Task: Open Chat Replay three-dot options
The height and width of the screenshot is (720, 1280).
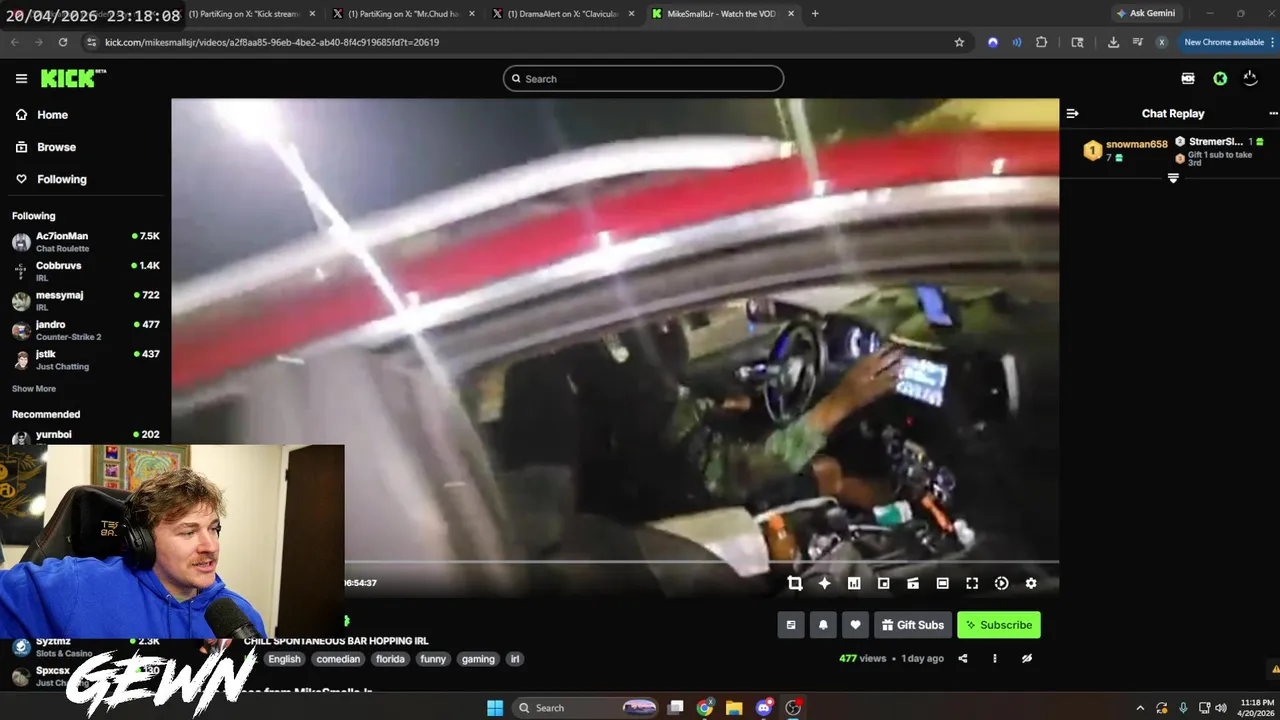Action: point(1273,114)
